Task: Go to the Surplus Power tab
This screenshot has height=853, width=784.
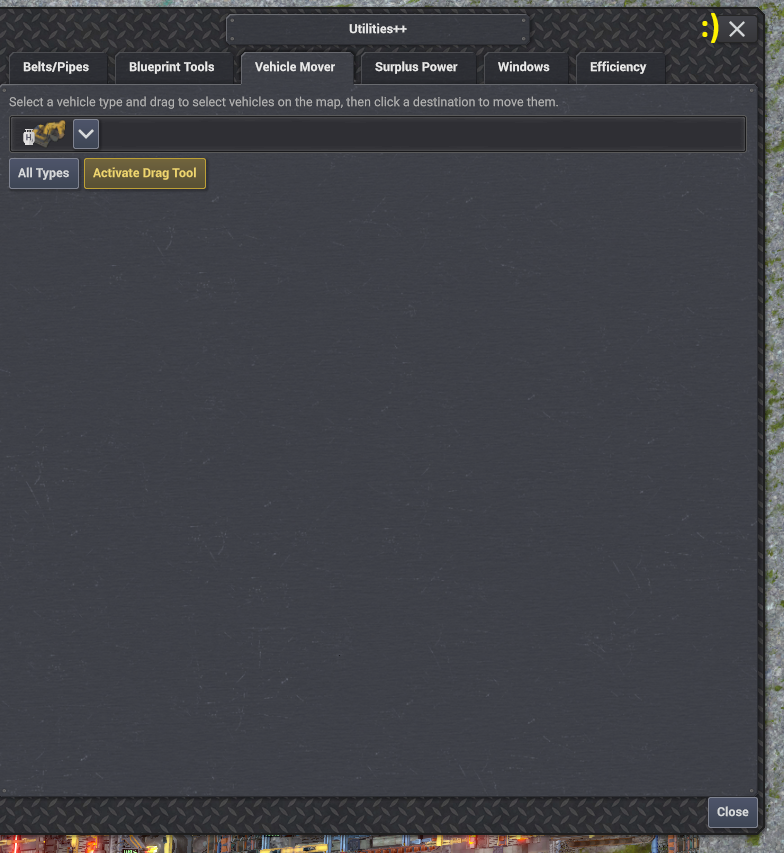Action: (x=416, y=67)
